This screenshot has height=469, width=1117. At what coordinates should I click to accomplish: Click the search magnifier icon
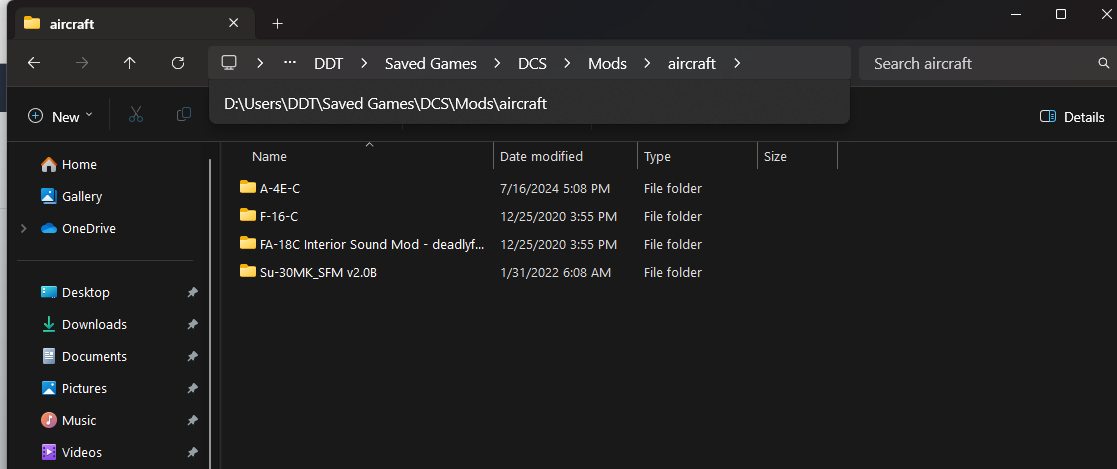[1103, 63]
